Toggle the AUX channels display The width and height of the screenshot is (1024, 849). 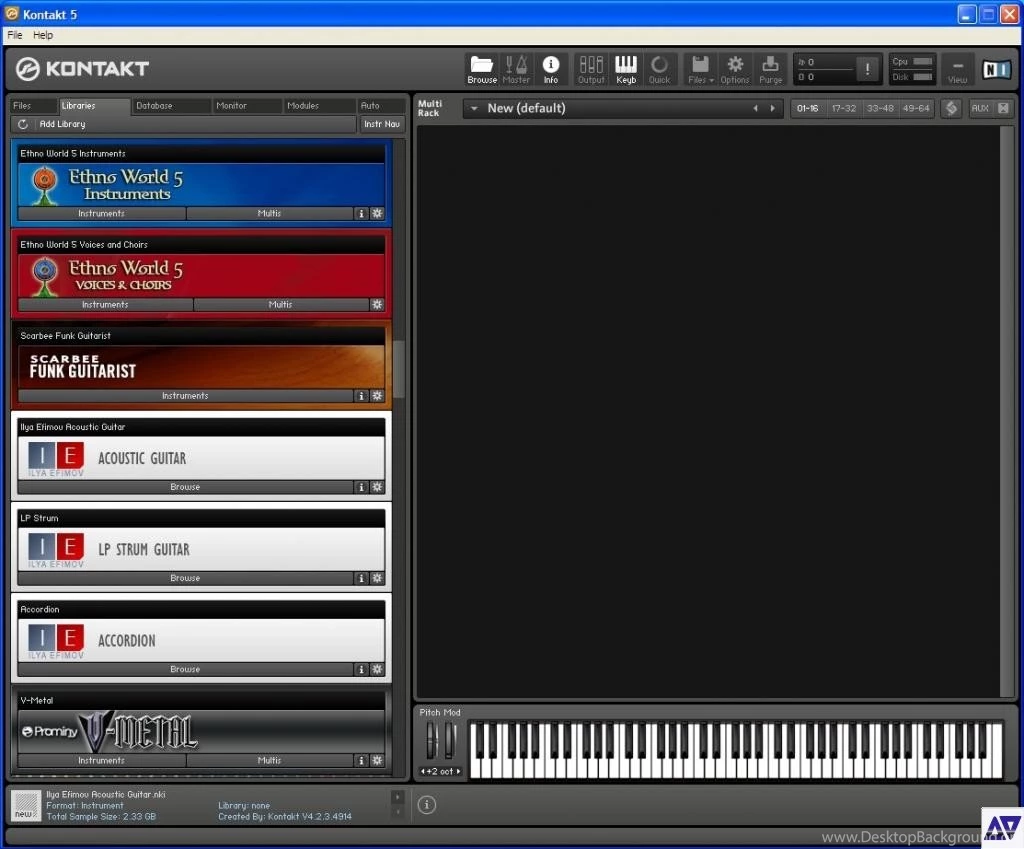click(x=981, y=108)
